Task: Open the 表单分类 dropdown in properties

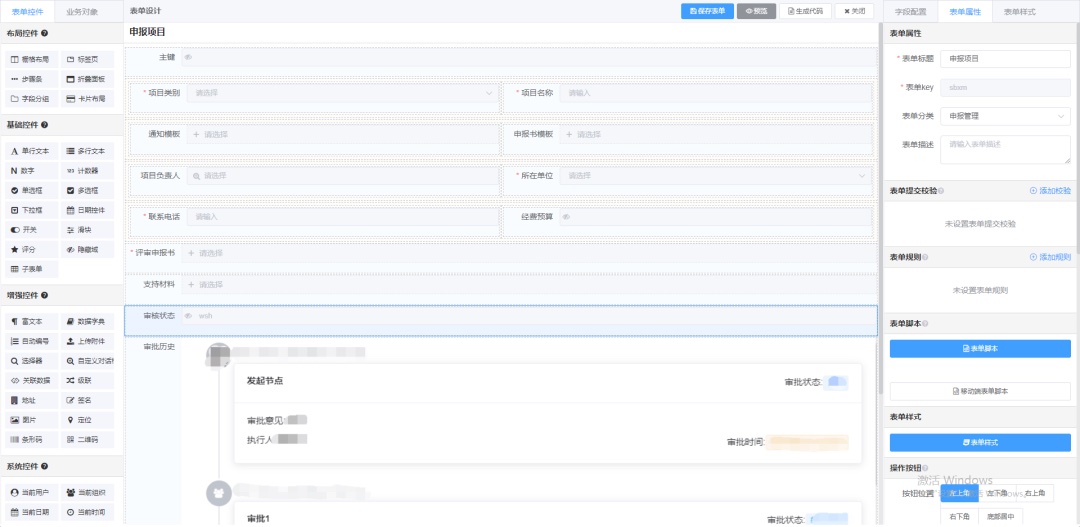Action: 1005,116
